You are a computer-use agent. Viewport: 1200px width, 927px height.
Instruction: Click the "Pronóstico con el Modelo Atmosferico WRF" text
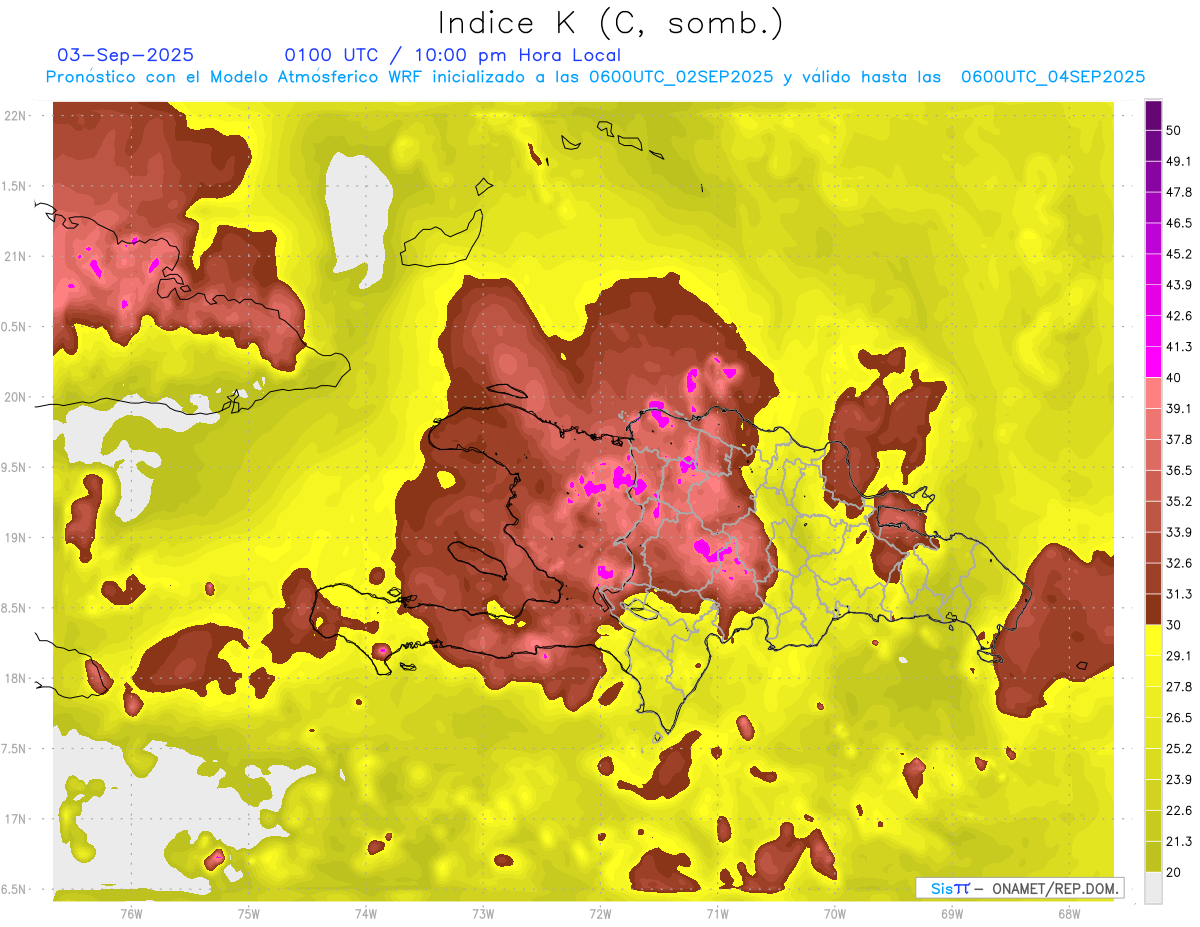(x=233, y=77)
